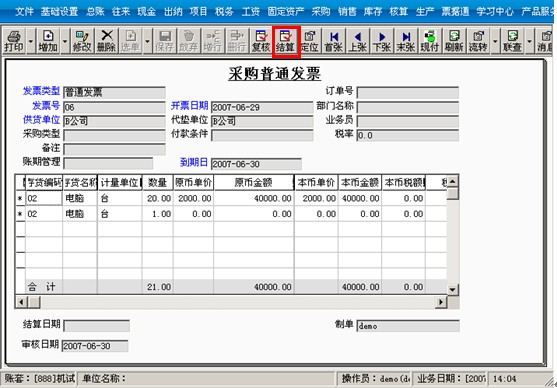Click the 现付 cash payment icon
Screen dimensions: 557x388
tap(430, 41)
